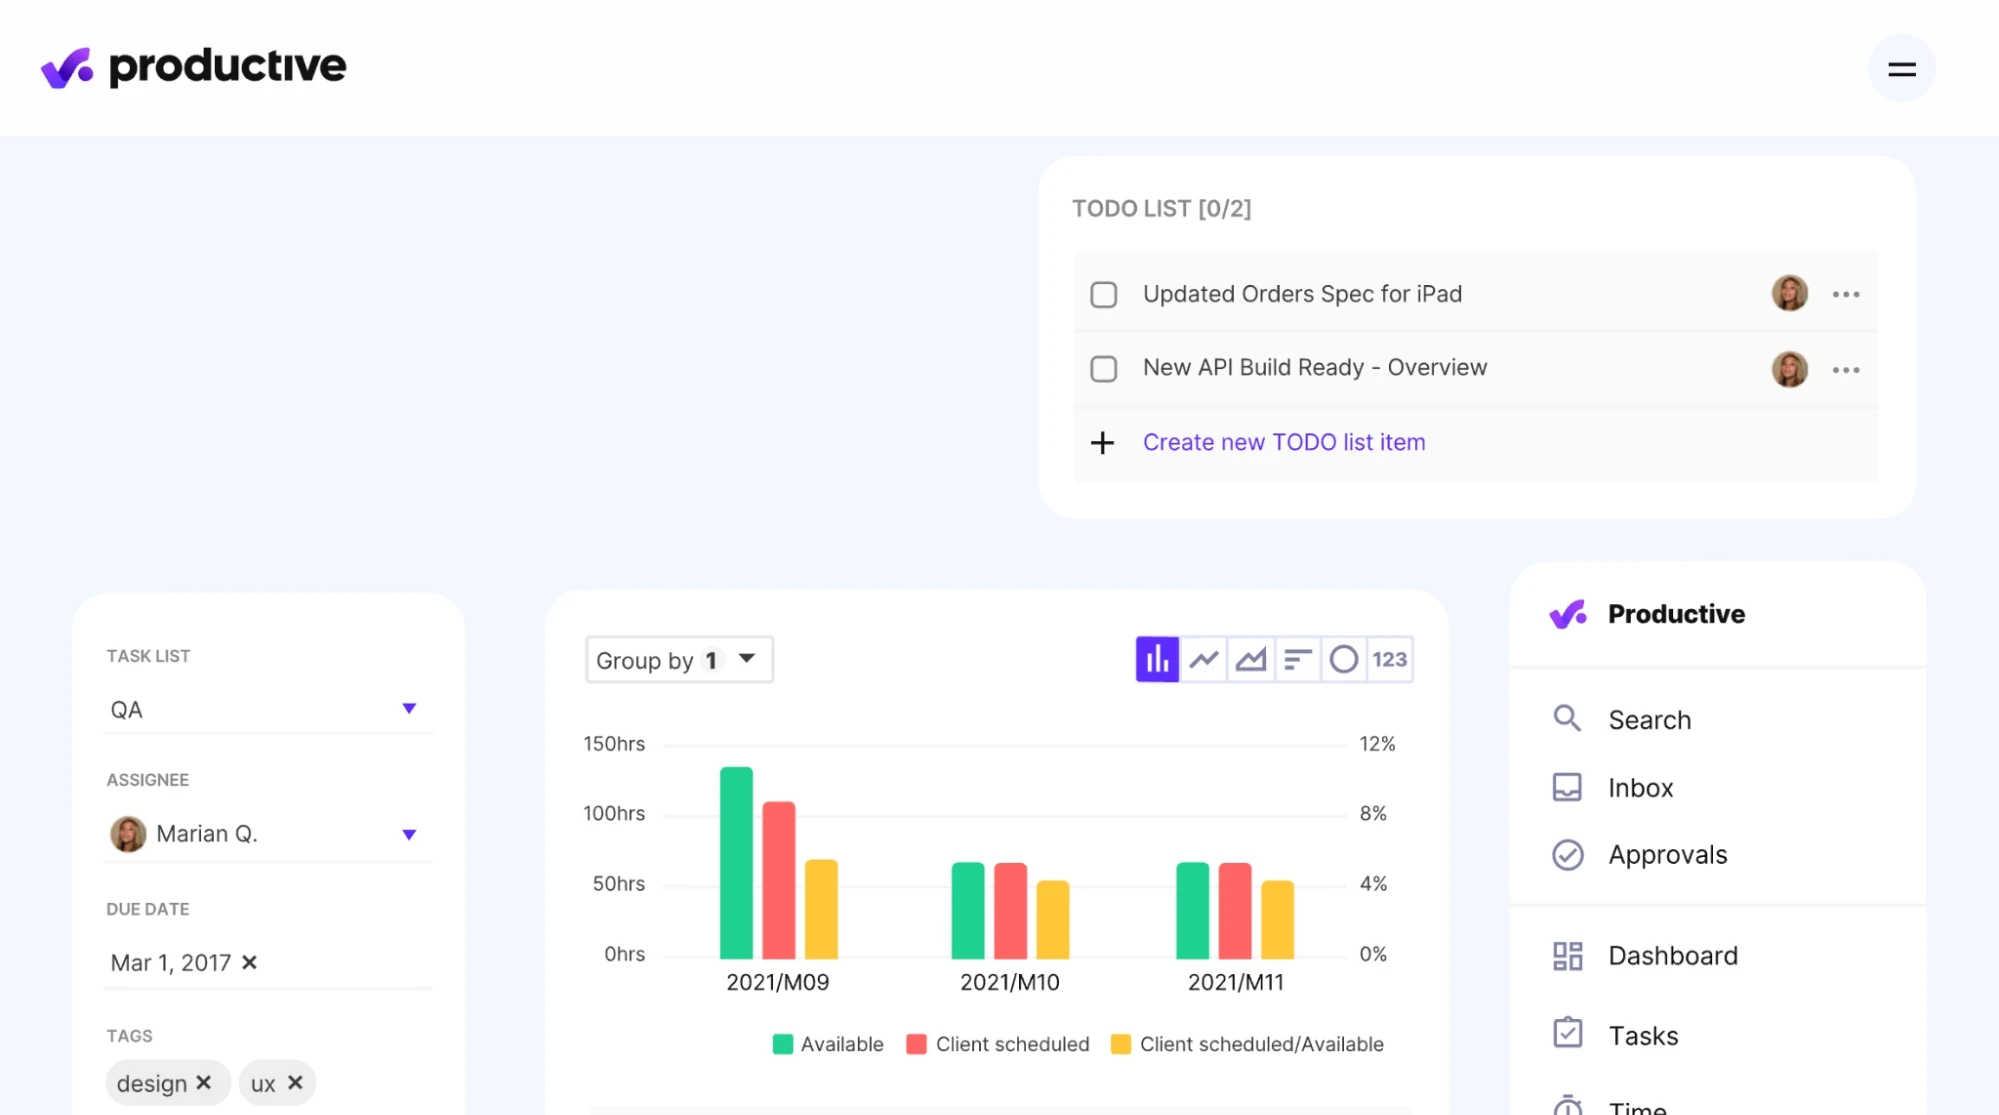Open Dashboard from sidebar menu
This screenshot has width=1999, height=1115.
1672,957
